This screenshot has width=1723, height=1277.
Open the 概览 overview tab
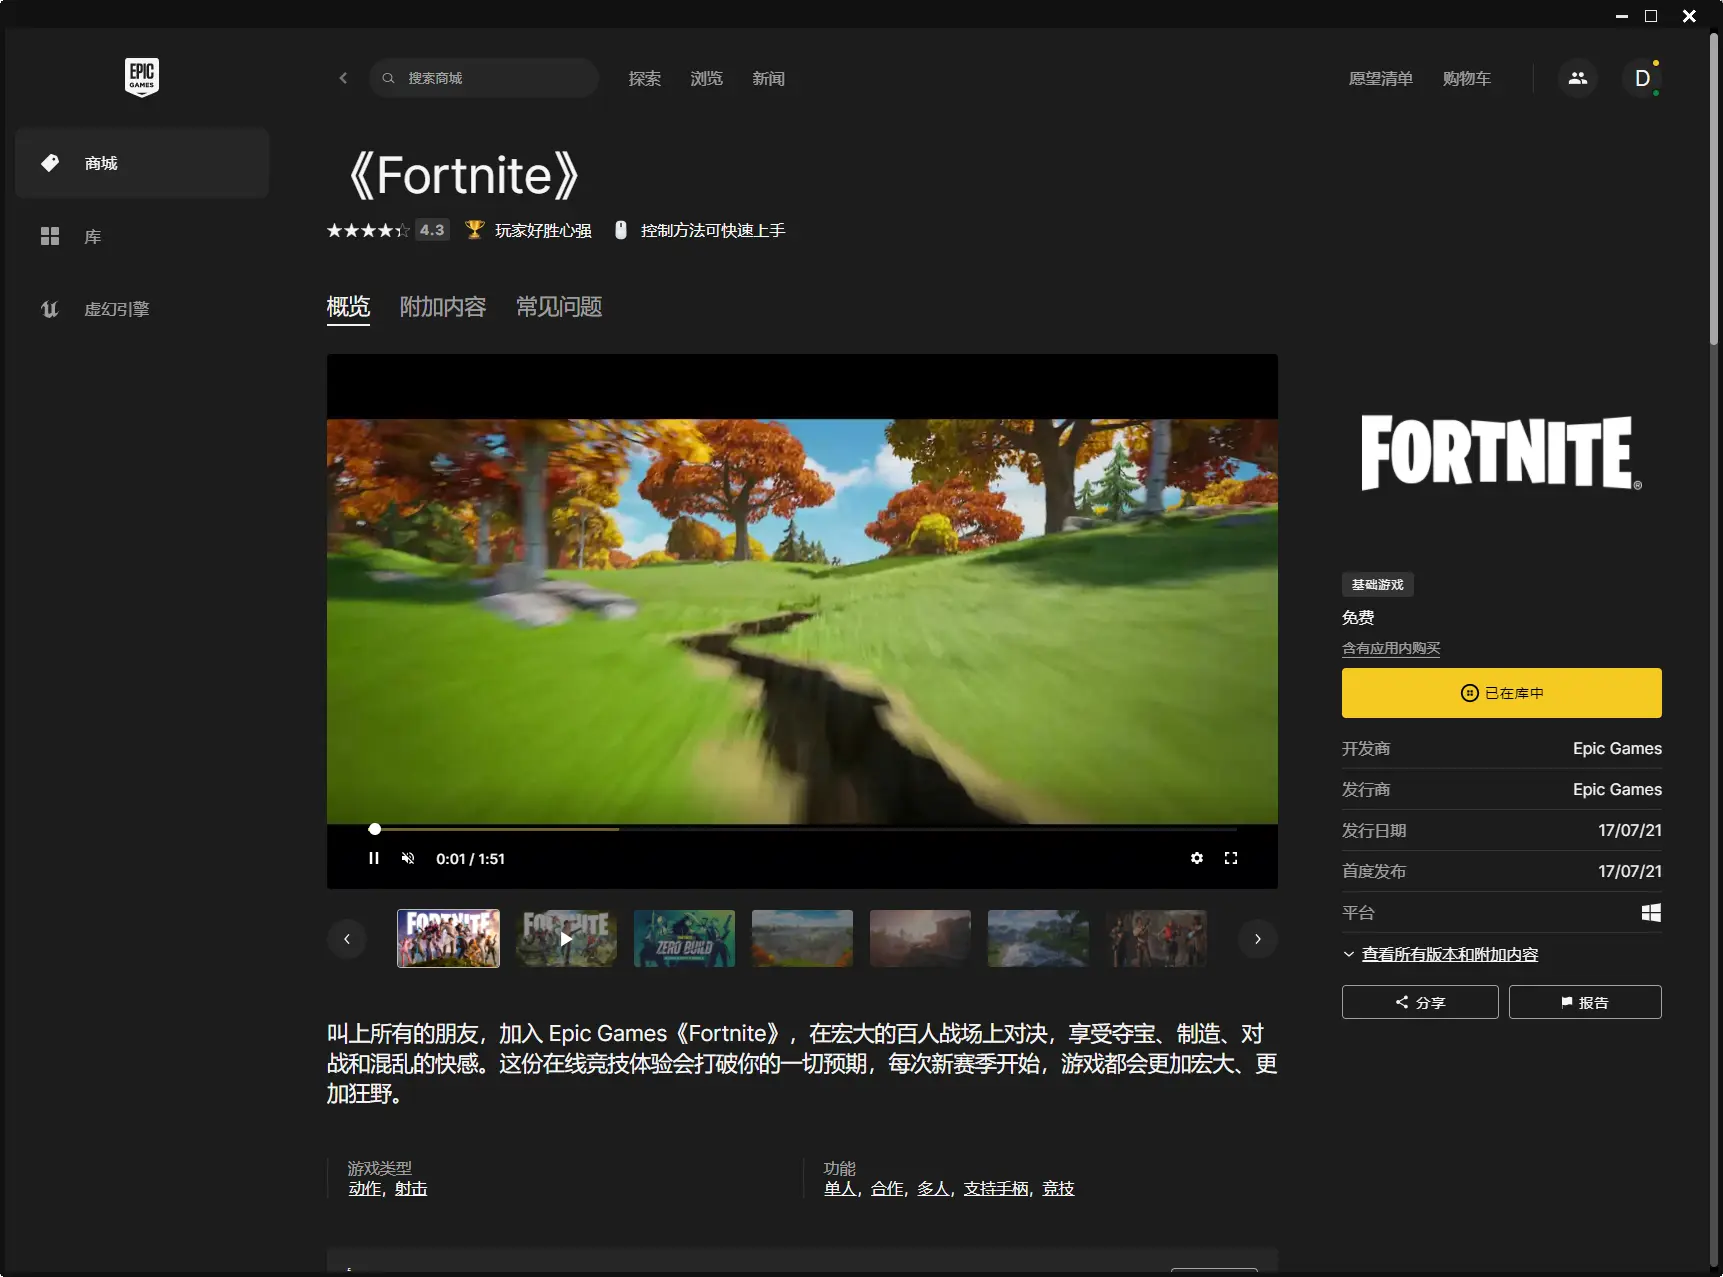[x=348, y=307]
